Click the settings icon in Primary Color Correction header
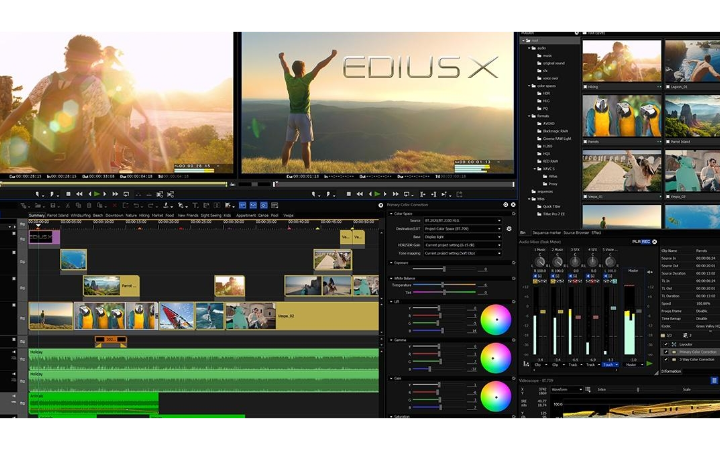The image size is (720, 450). 504,204
